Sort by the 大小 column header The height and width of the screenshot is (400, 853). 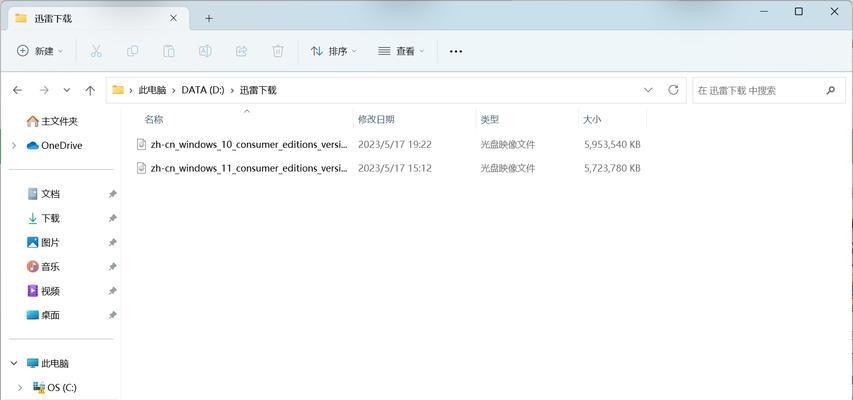click(x=592, y=120)
